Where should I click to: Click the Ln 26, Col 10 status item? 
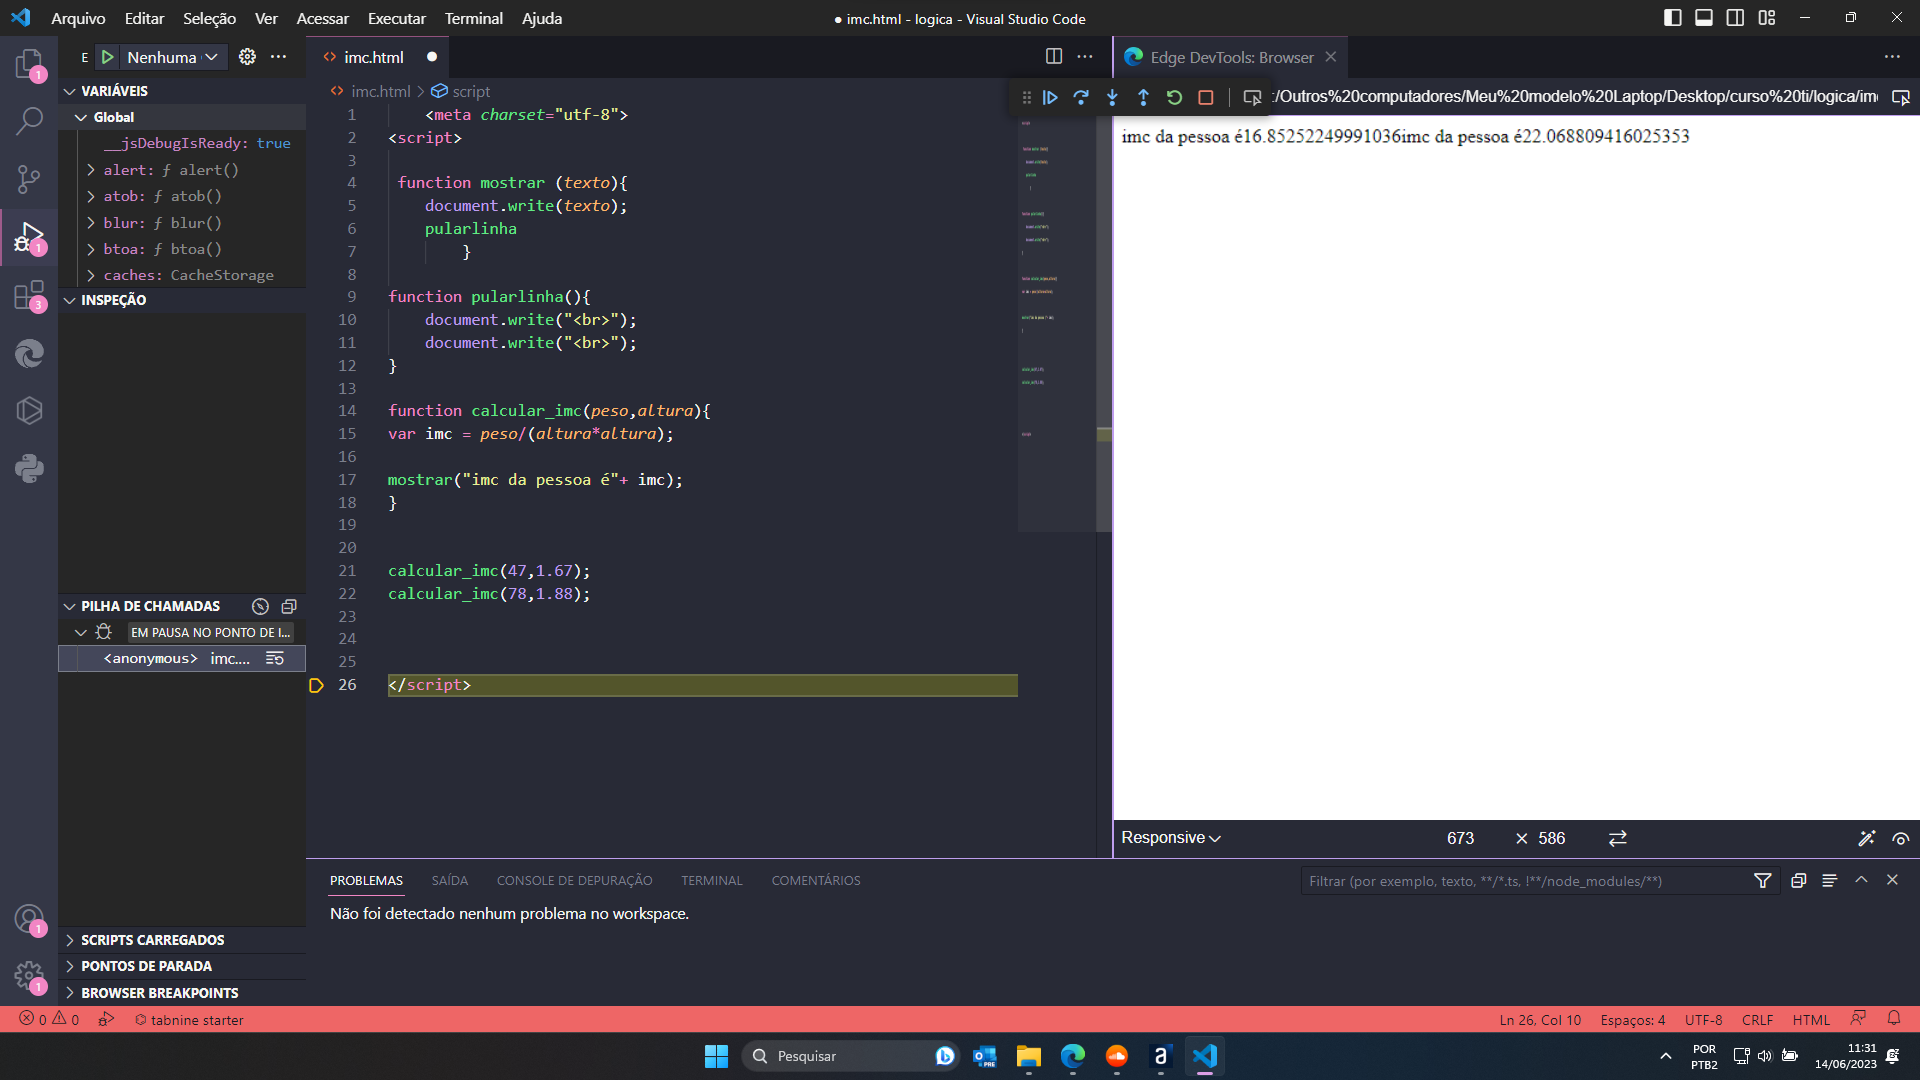click(x=1540, y=1020)
